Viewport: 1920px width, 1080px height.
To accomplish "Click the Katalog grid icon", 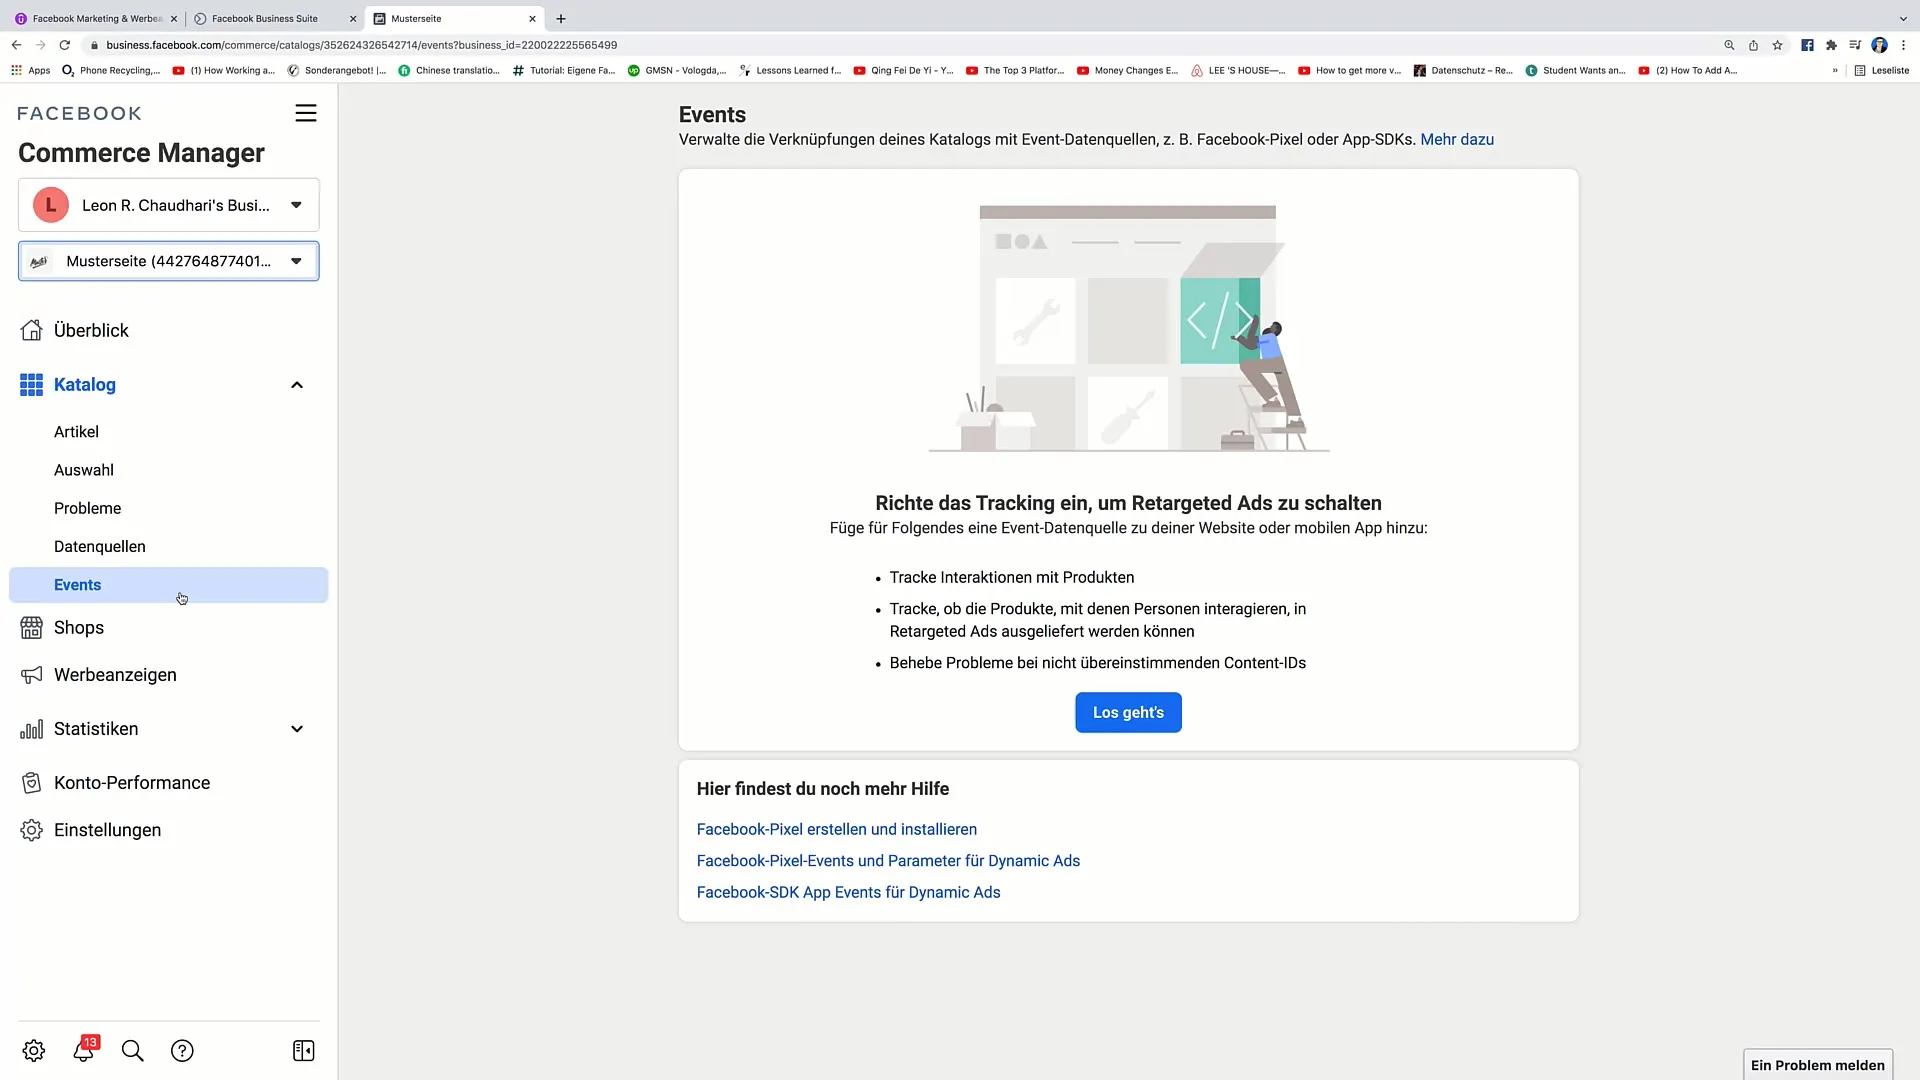I will click(x=31, y=385).
